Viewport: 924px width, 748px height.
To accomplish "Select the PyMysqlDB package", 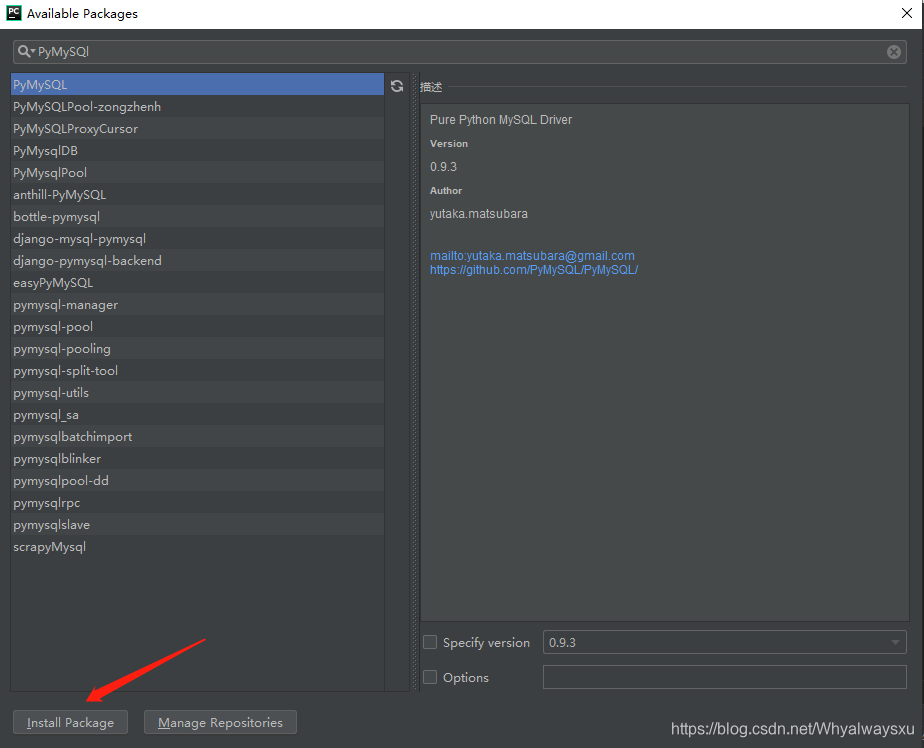I will 197,150.
